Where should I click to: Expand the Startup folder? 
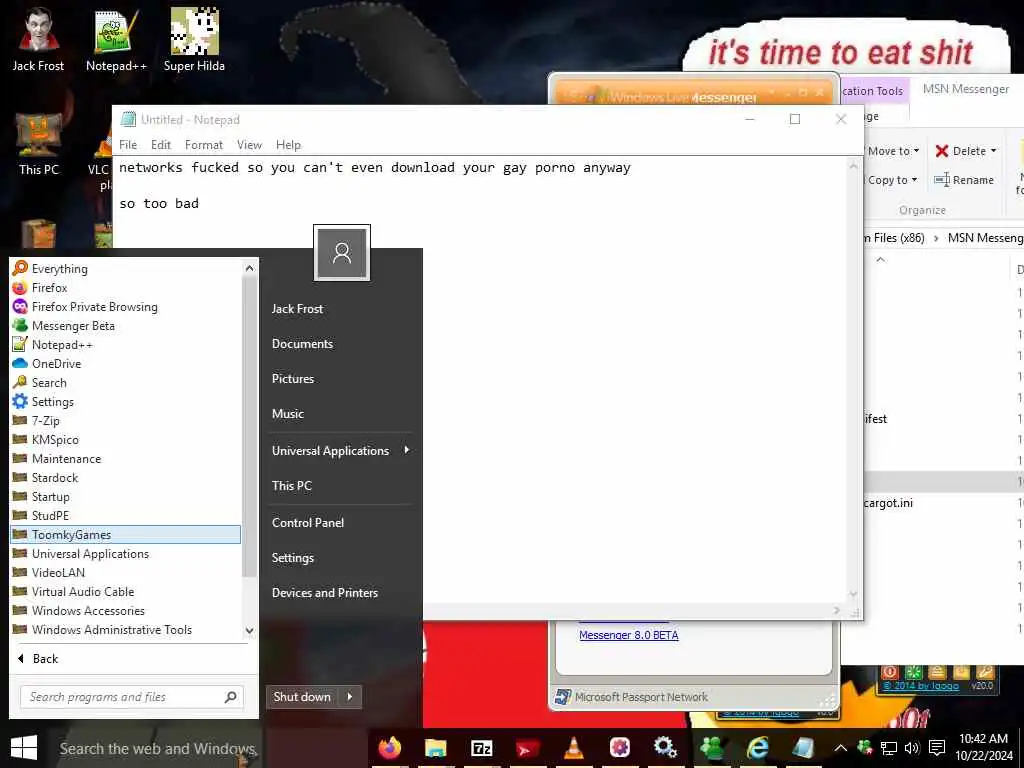(125, 496)
